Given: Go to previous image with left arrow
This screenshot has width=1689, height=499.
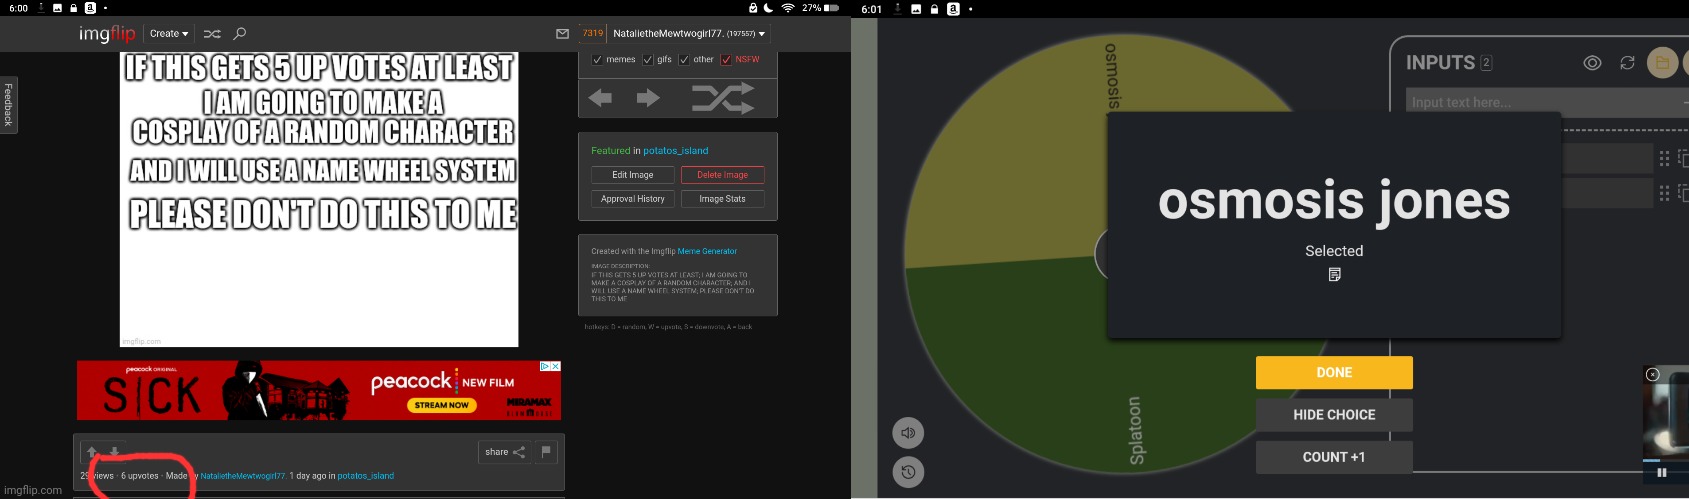Looking at the screenshot, I should [600, 98].
